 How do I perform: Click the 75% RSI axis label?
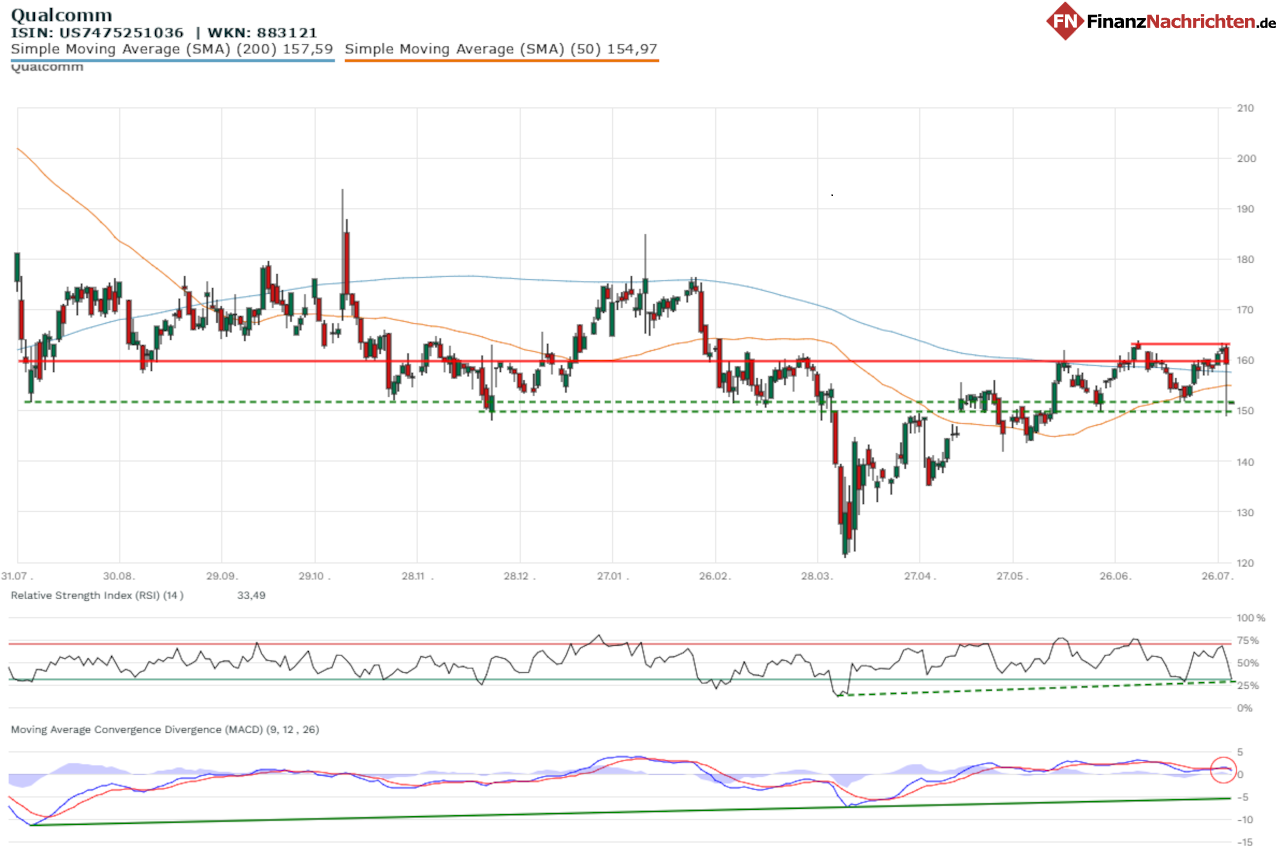[x=1248, y=642]
